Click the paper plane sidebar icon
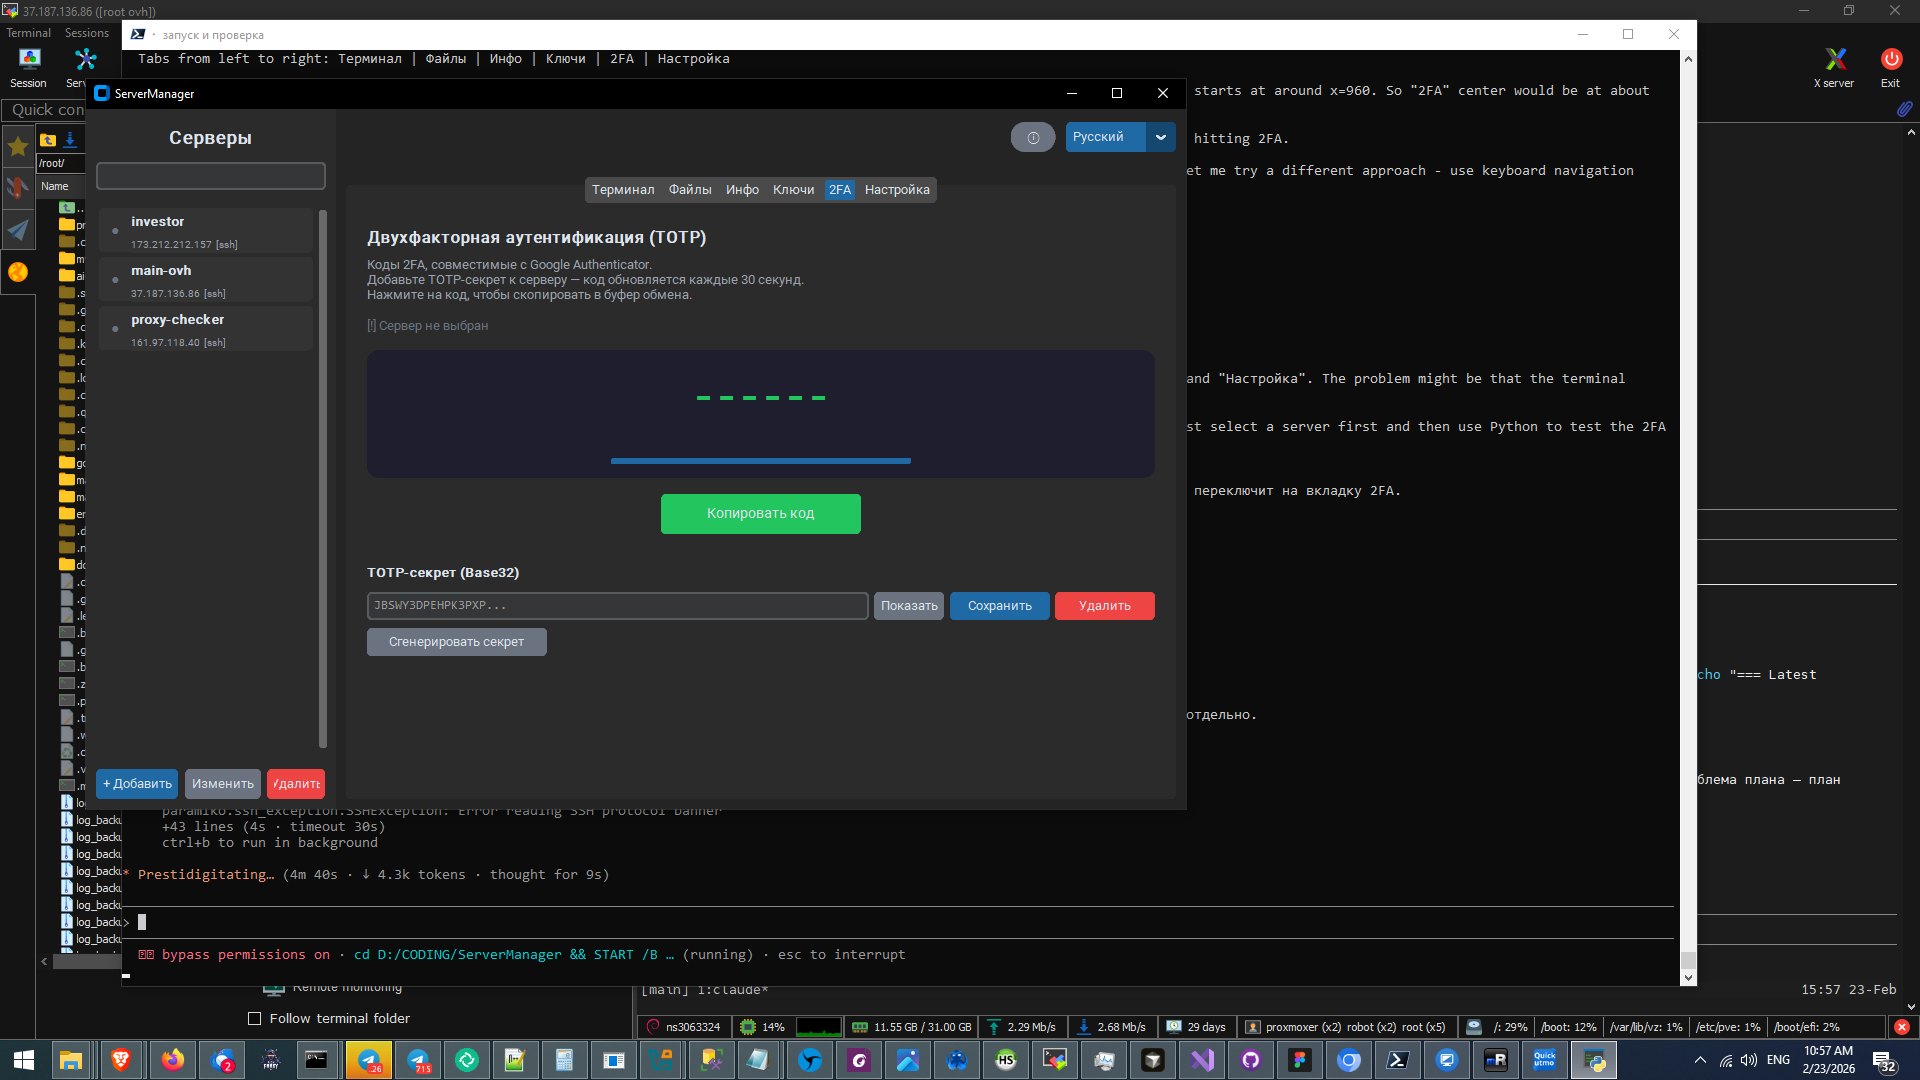1920x1080 pixels. click(x=18, y=230)
